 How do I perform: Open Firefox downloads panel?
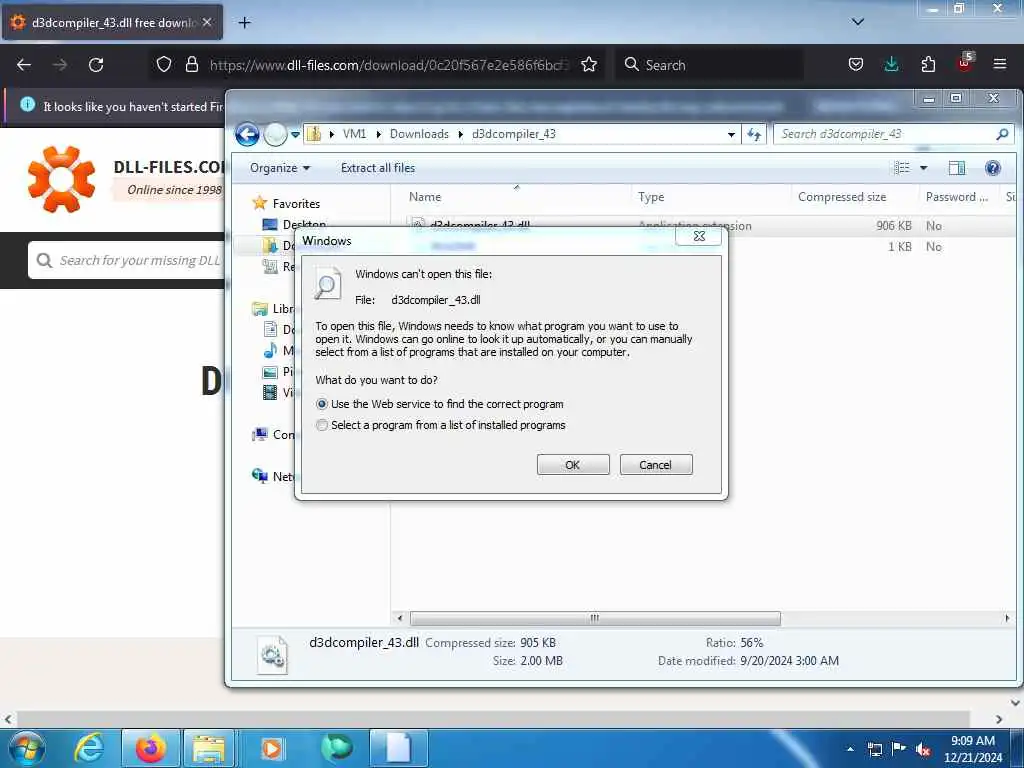pyautogui.click(x=891, y=64)
